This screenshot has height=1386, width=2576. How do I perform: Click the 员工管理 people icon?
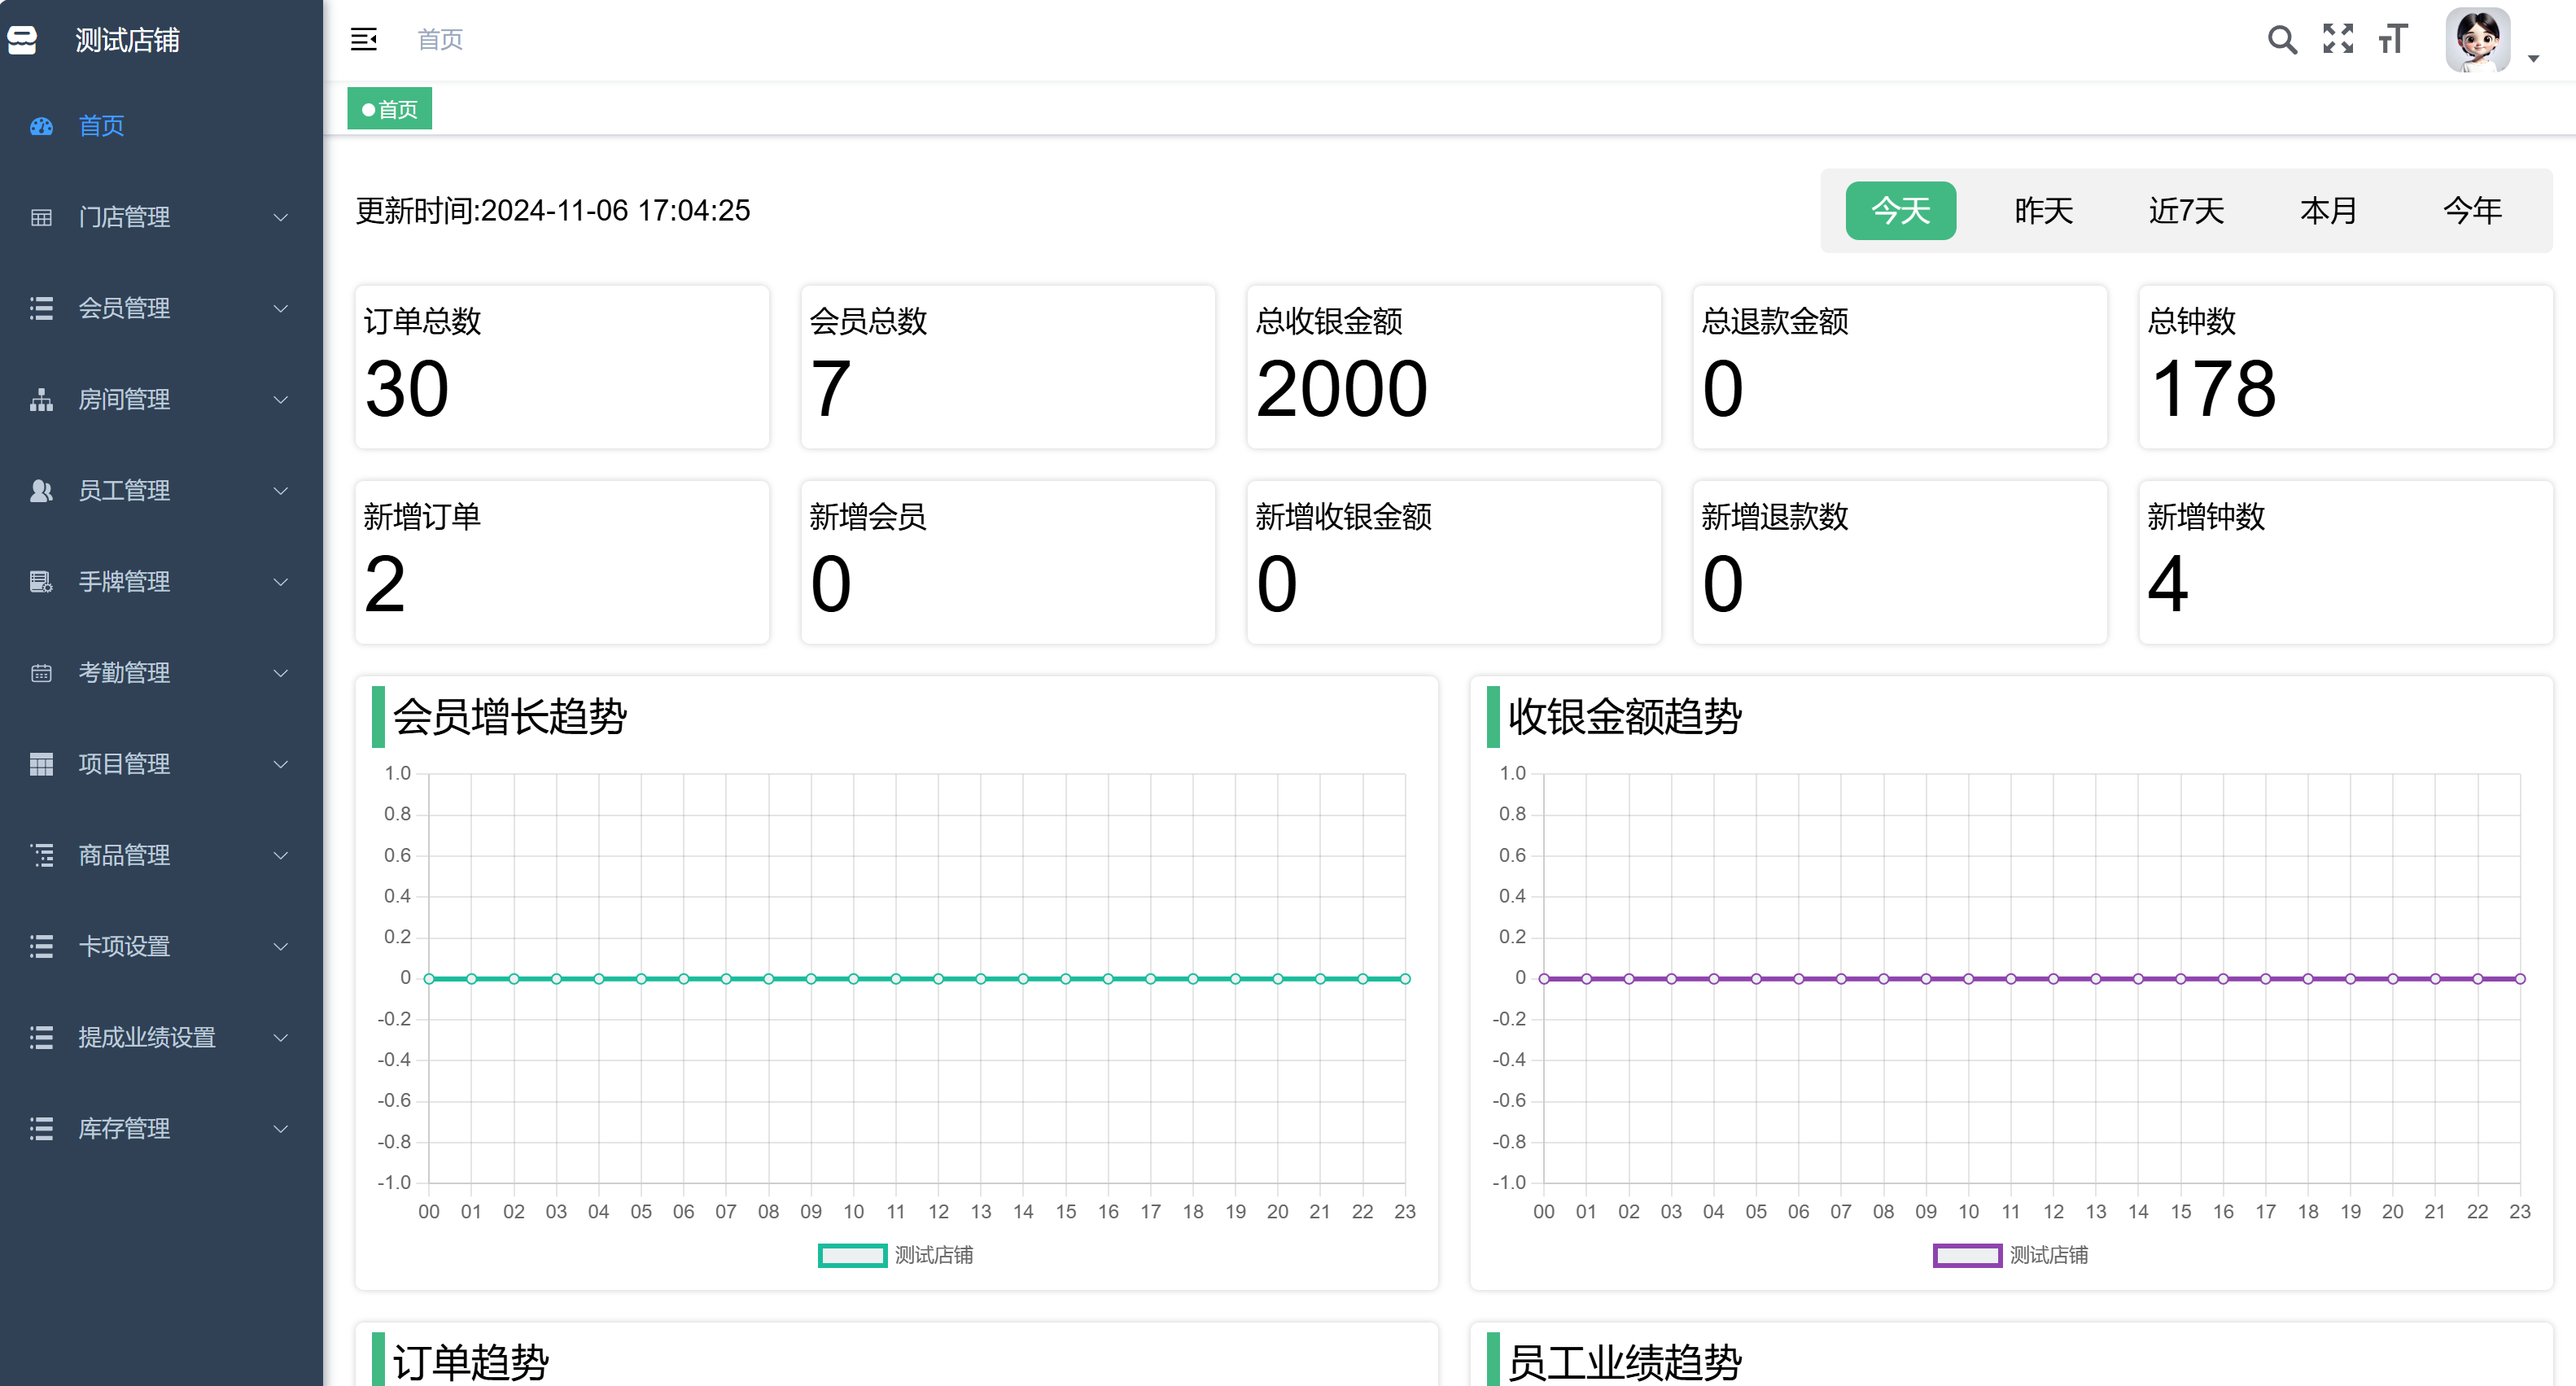(41, 490)
